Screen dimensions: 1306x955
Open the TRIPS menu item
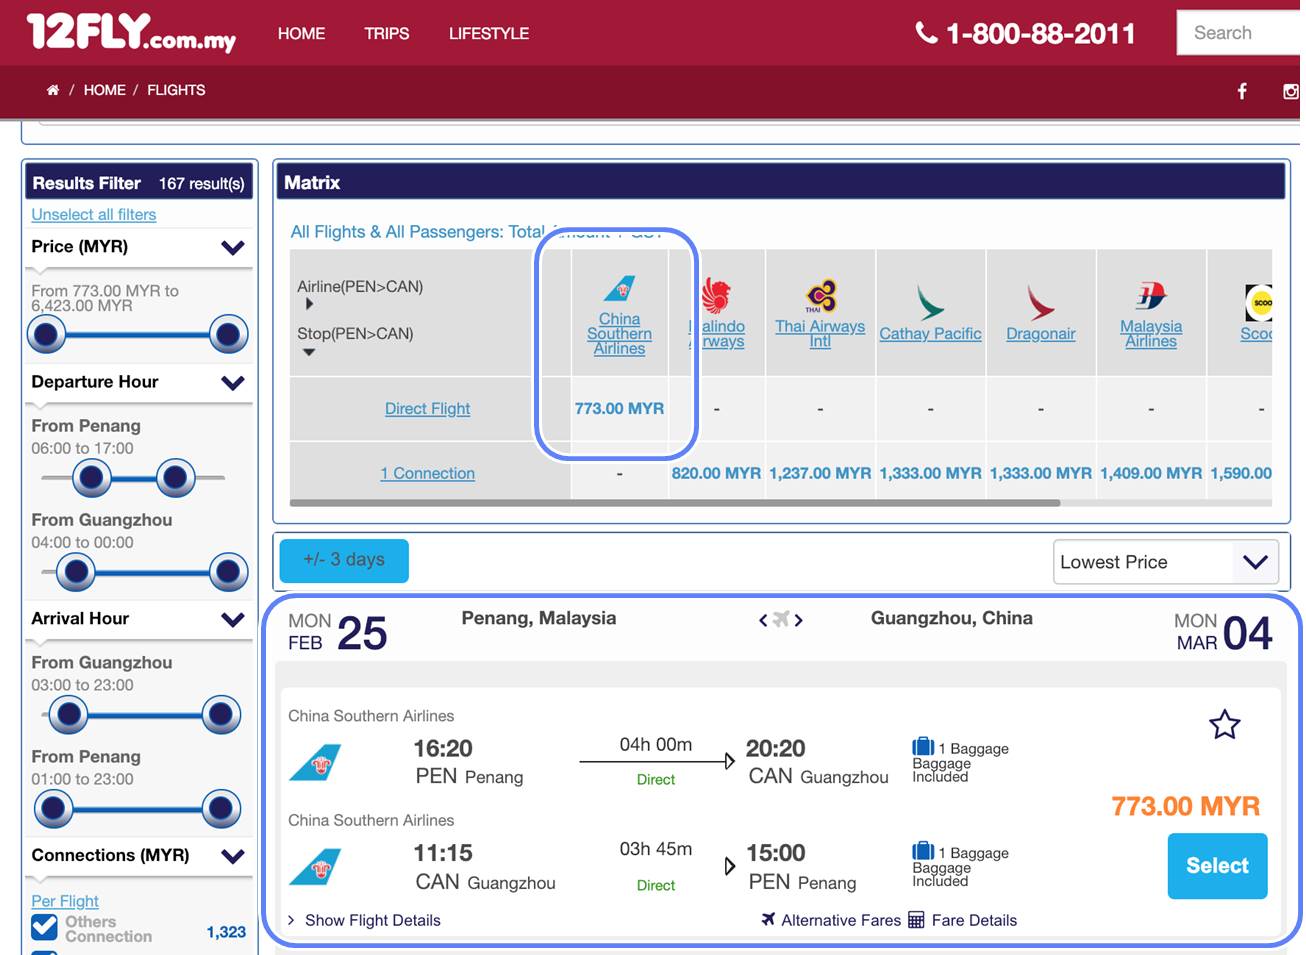(x=387, y=33)
